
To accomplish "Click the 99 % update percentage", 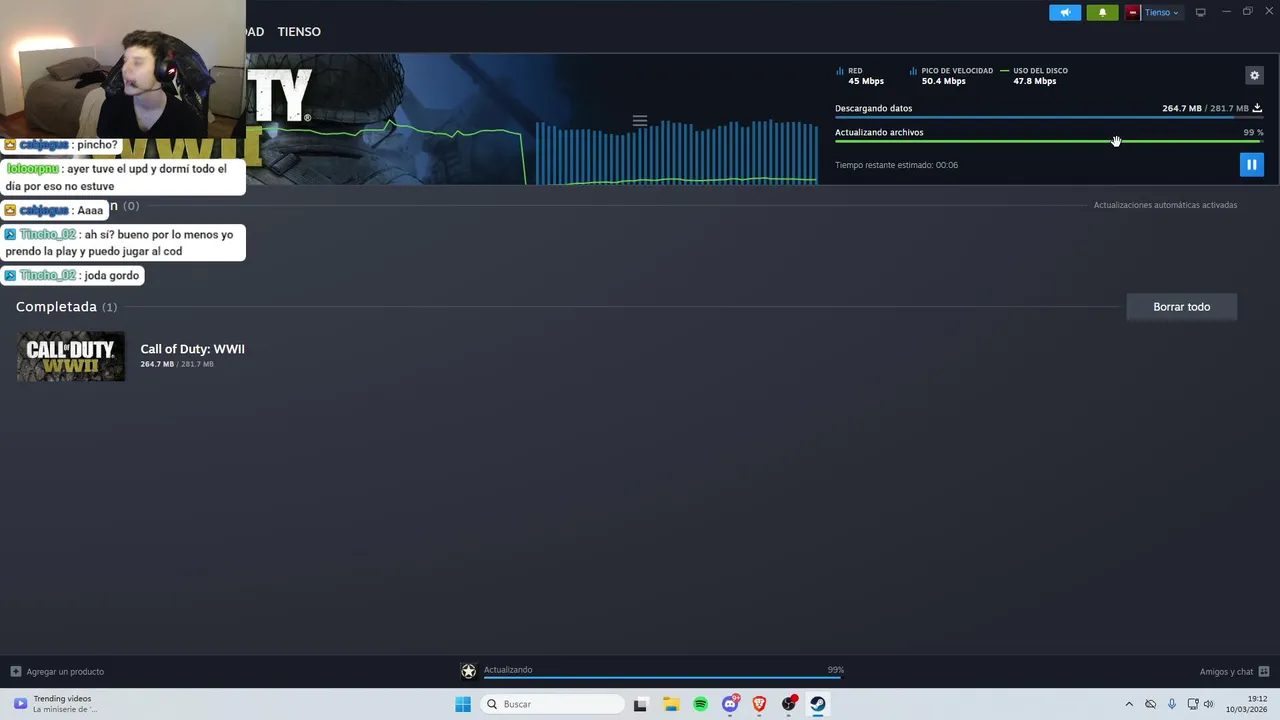I will (x=1253, y=132).
